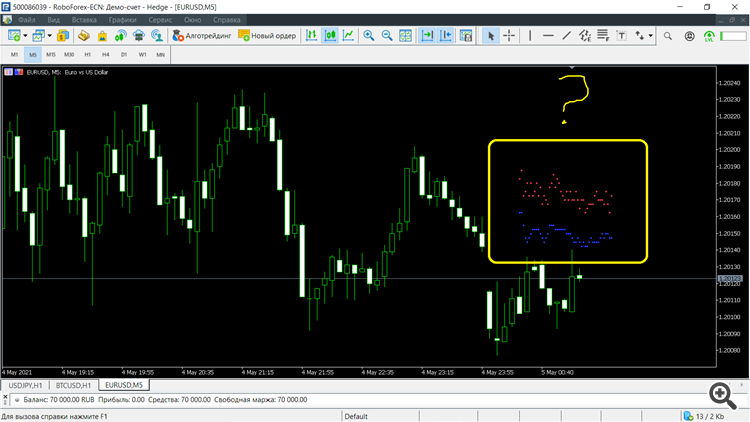
Task: Click the chart screenshot save icon
Action: [466, 35]
